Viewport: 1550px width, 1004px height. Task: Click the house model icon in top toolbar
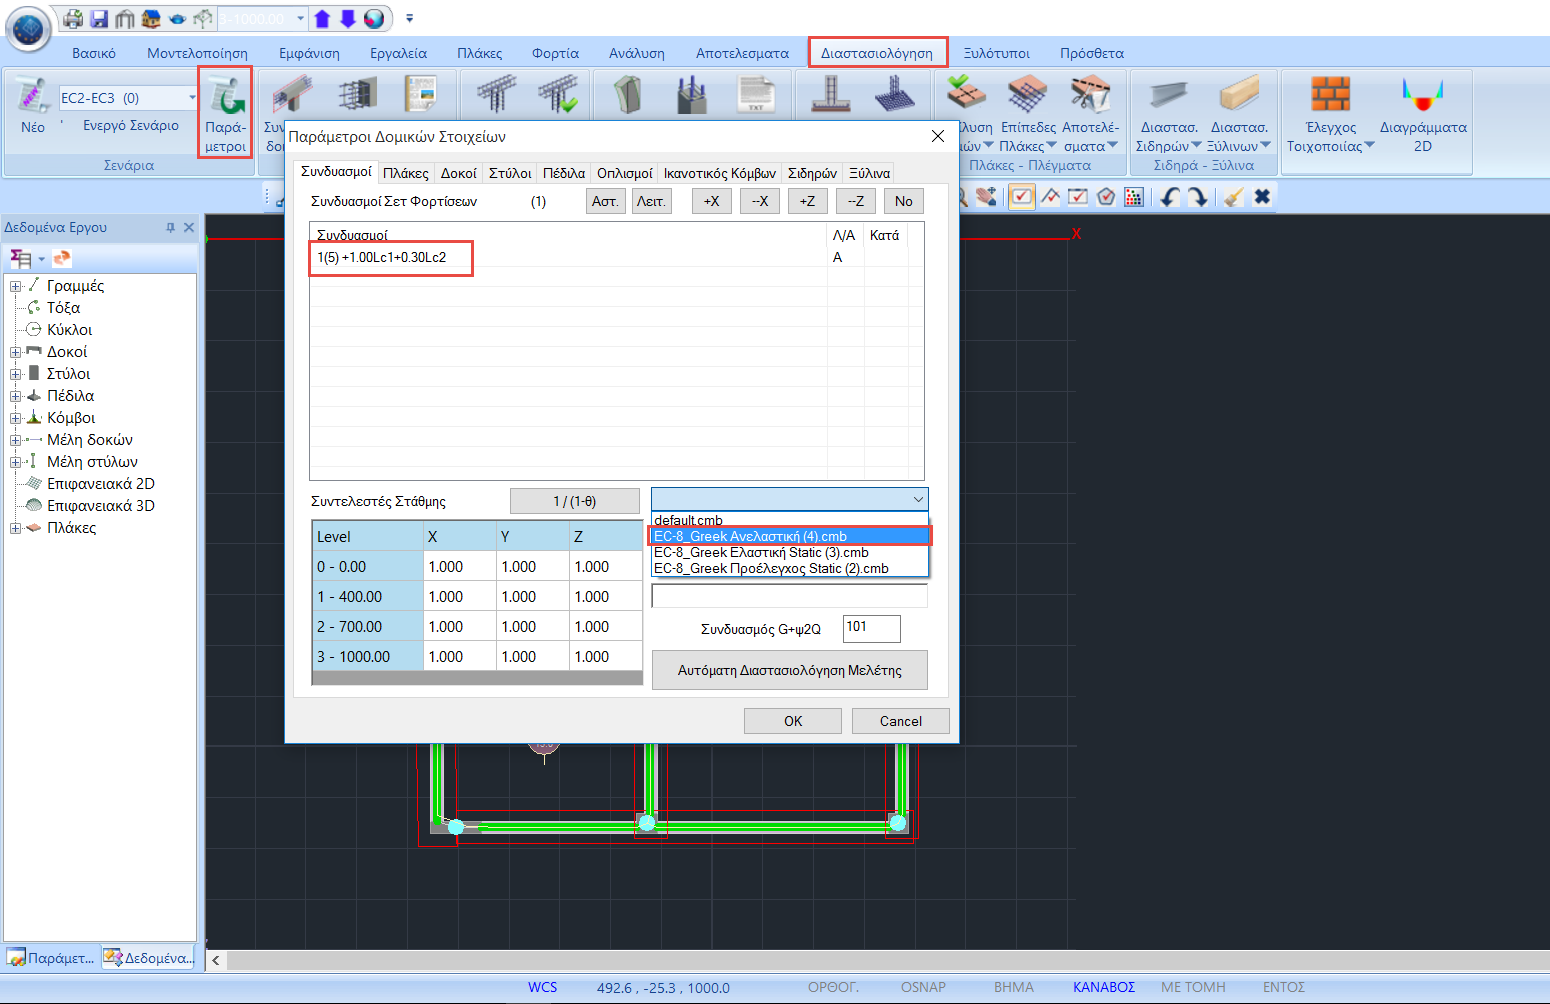click(151, 18)
